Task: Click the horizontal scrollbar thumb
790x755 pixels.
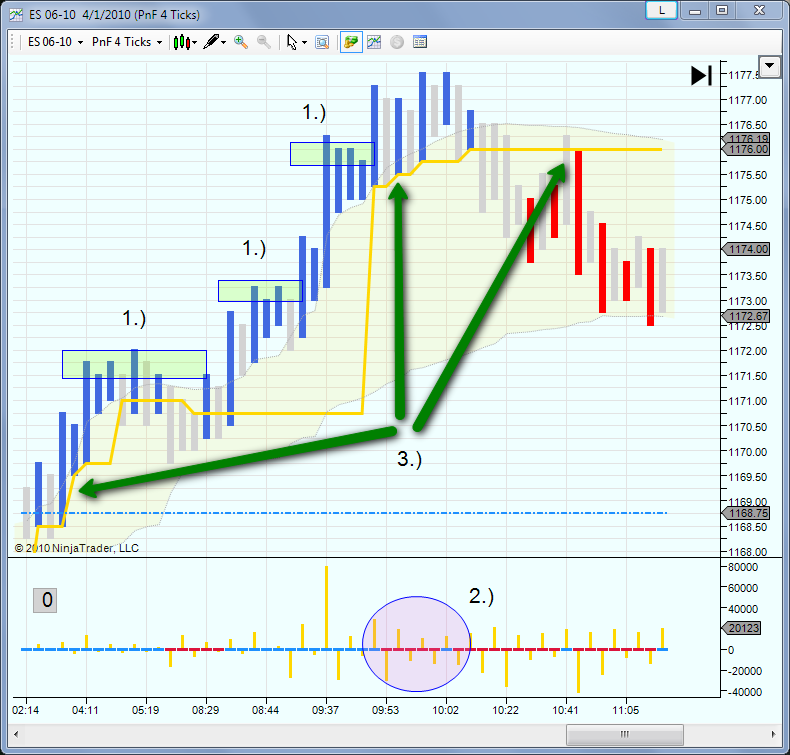Action: [625, 734]
